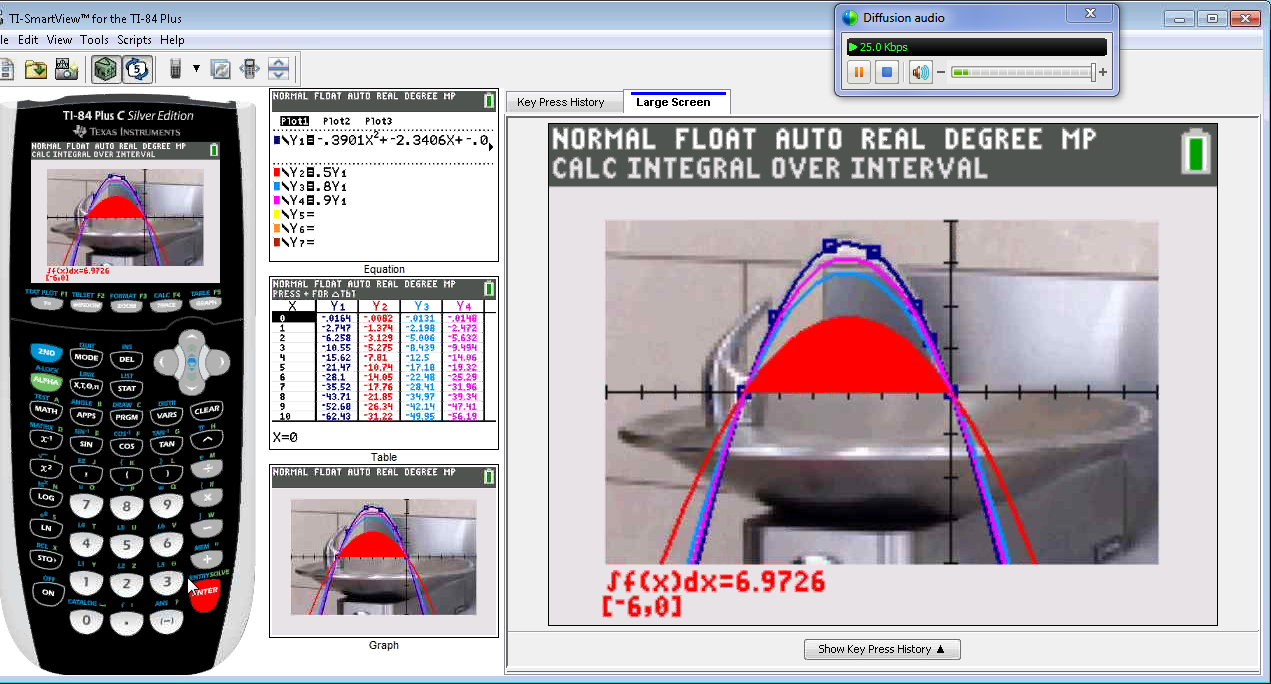The height and width of the screenshot is (684, 1271).
Task: Open the calculator model dropdown arrow
Action: point(196,69)
